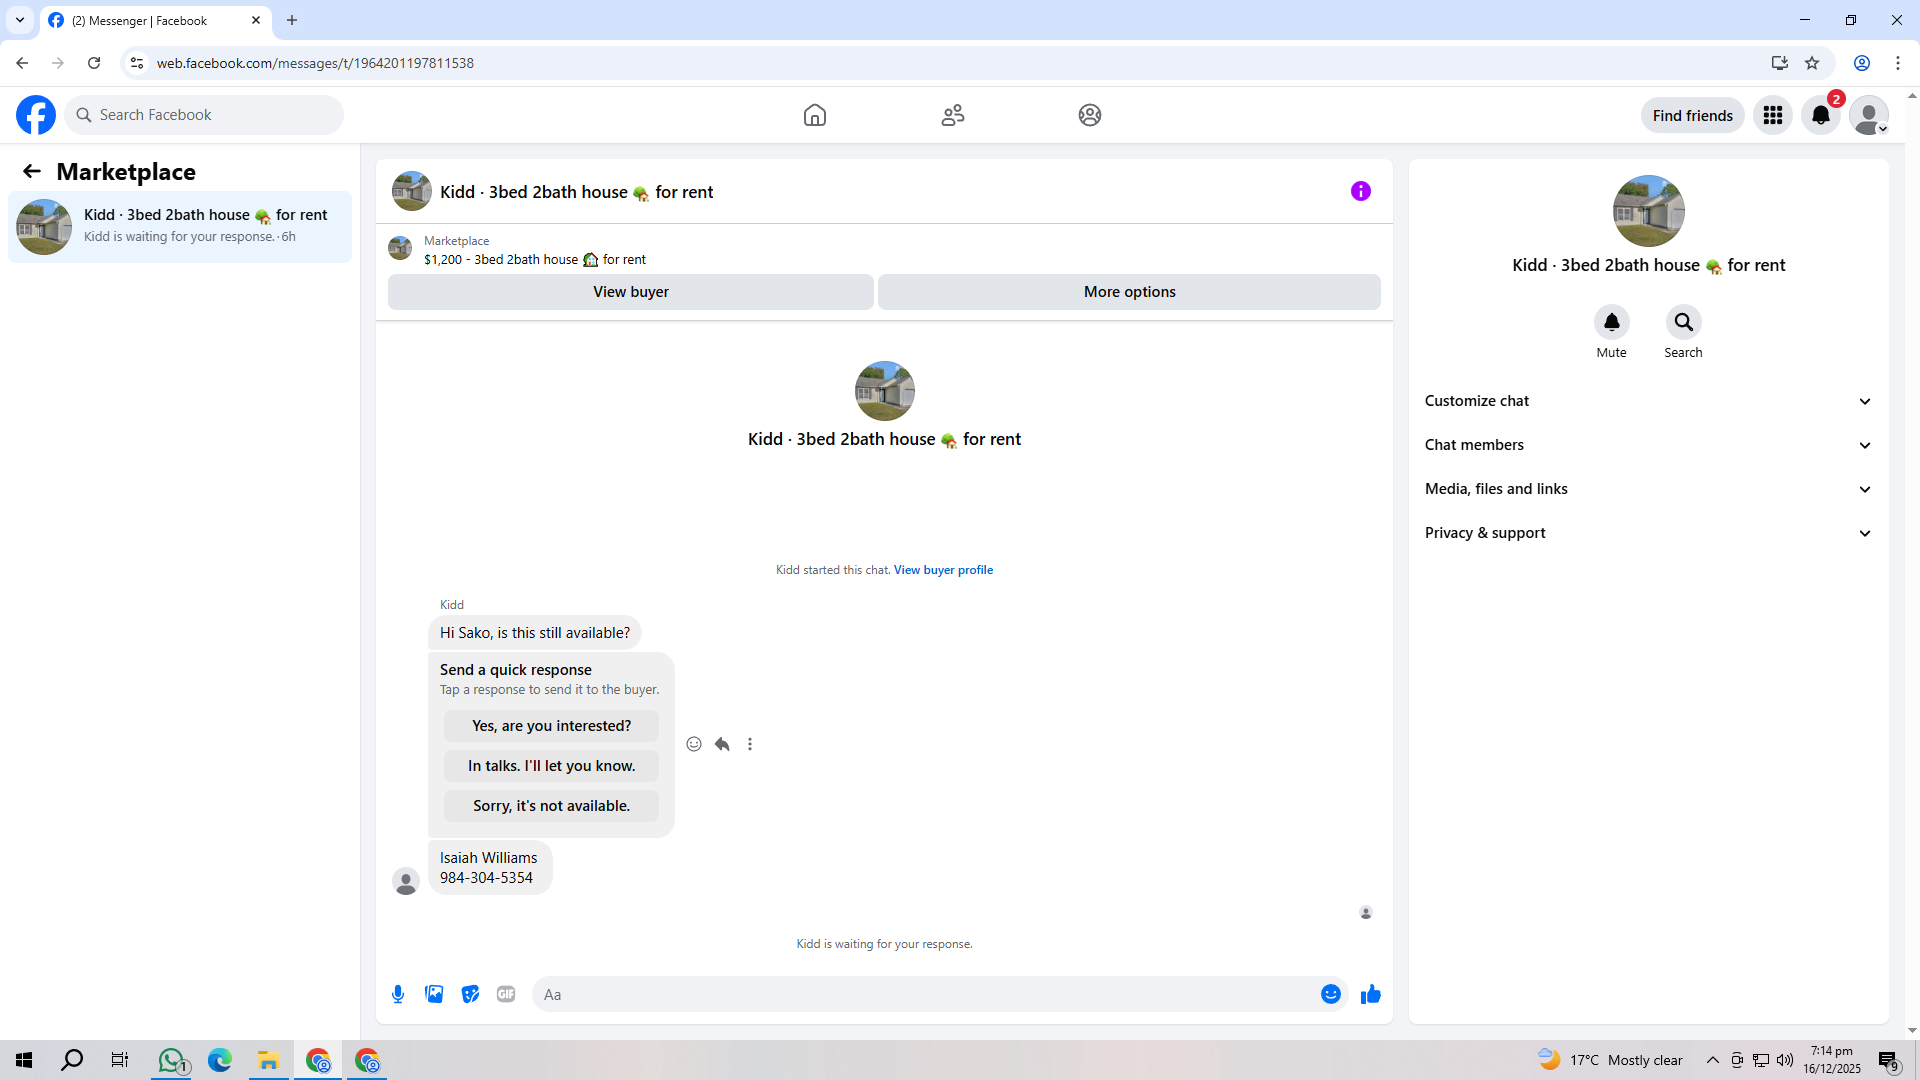This screenshot has width=1920, height=1080.
Task: Go to the Home feed icon
Action: click(815, 115)
